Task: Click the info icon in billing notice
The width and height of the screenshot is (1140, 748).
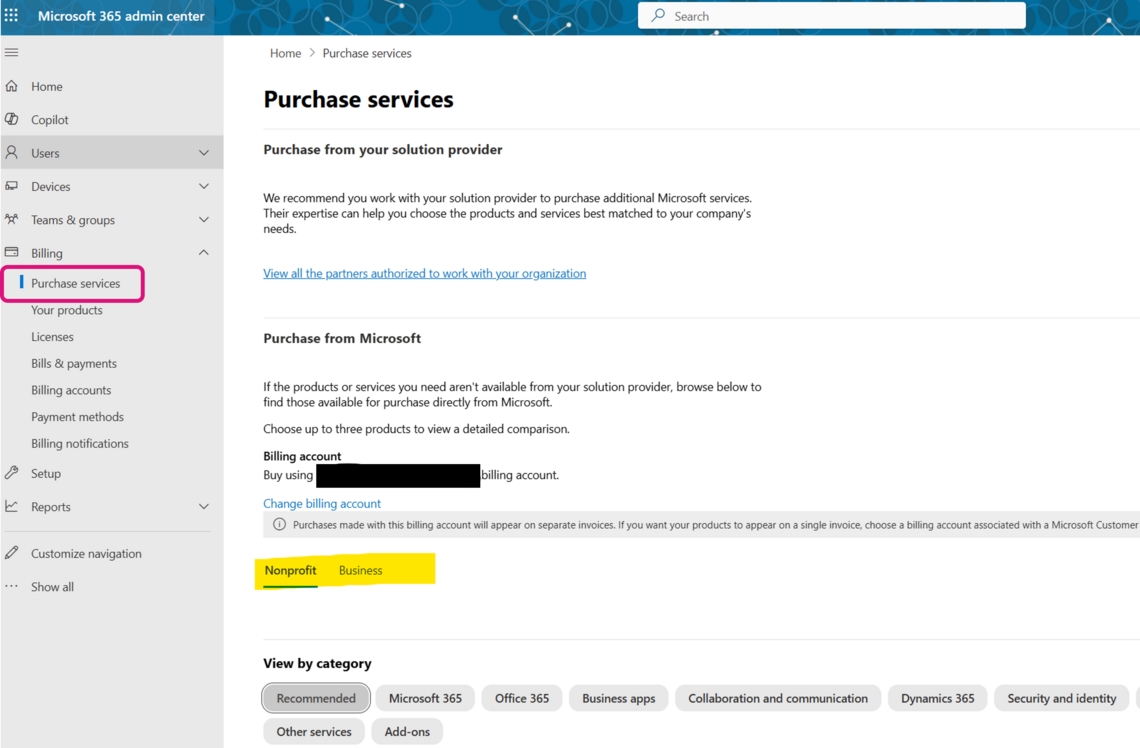Action: click(279, 524)
